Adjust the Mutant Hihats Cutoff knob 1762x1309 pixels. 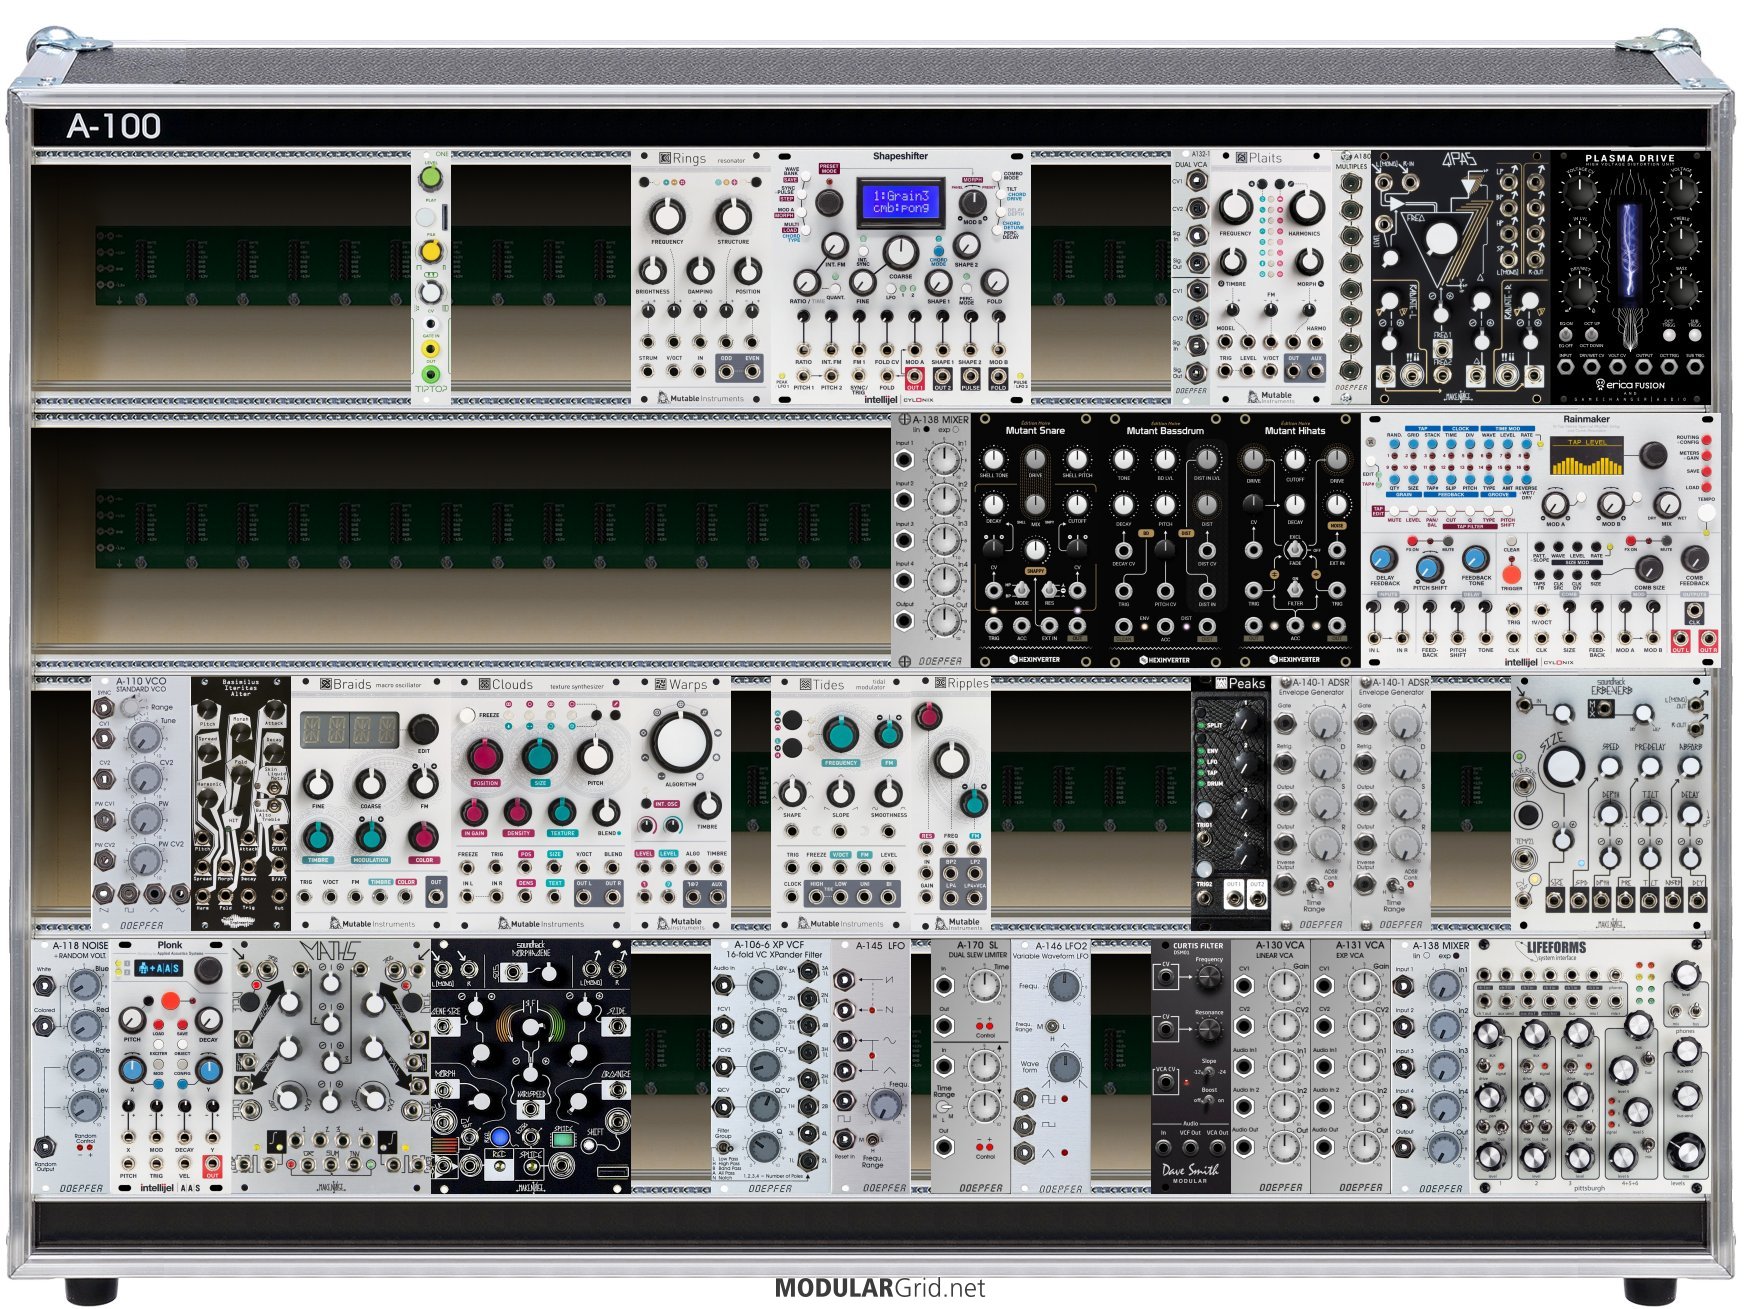click(x=1295, y=459)
